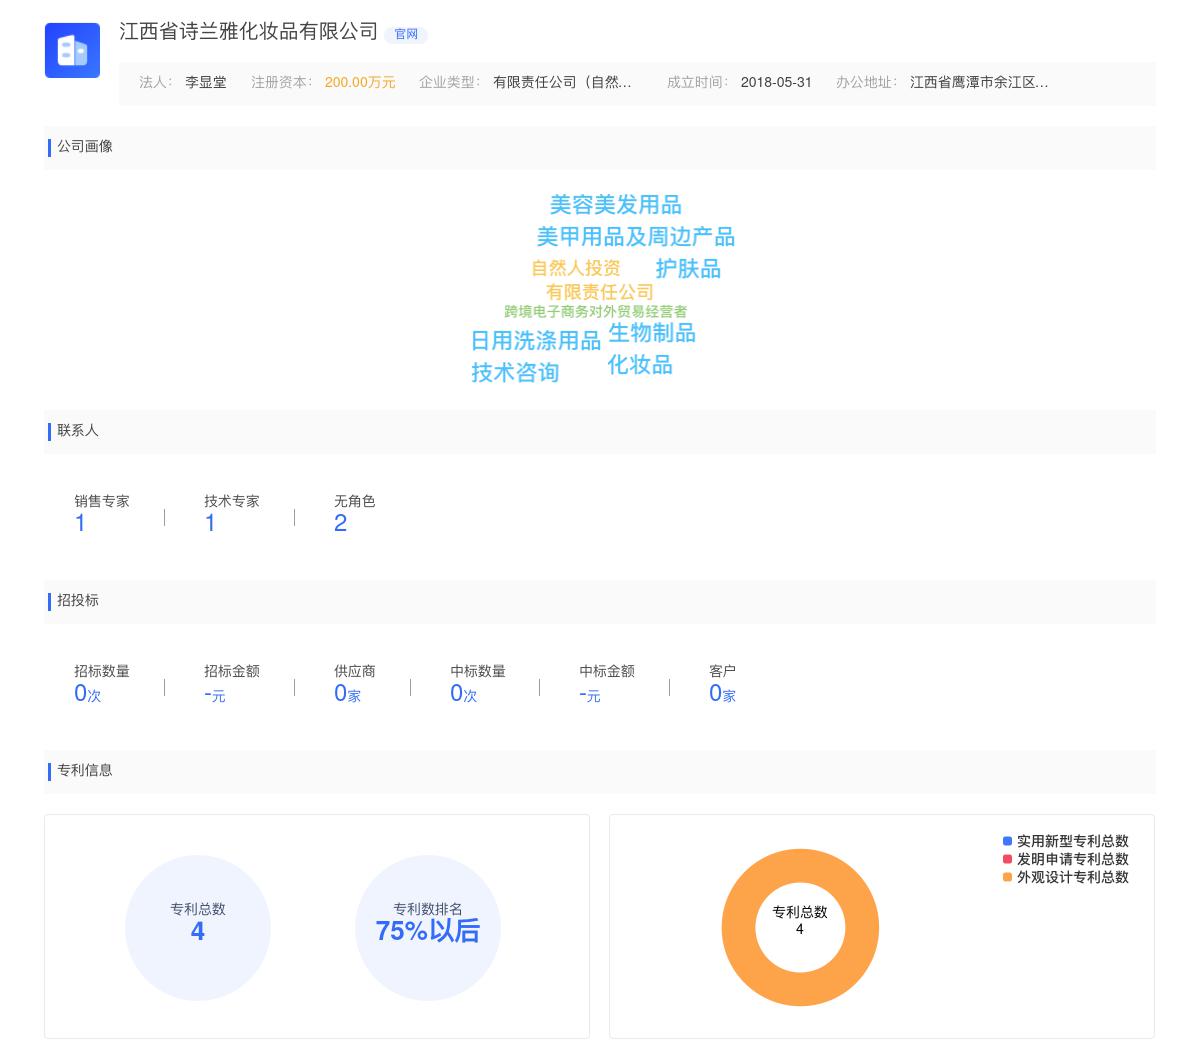
Task: Click the 客户 value 0家
Action: pyautogui.click(x=722, y=694)
